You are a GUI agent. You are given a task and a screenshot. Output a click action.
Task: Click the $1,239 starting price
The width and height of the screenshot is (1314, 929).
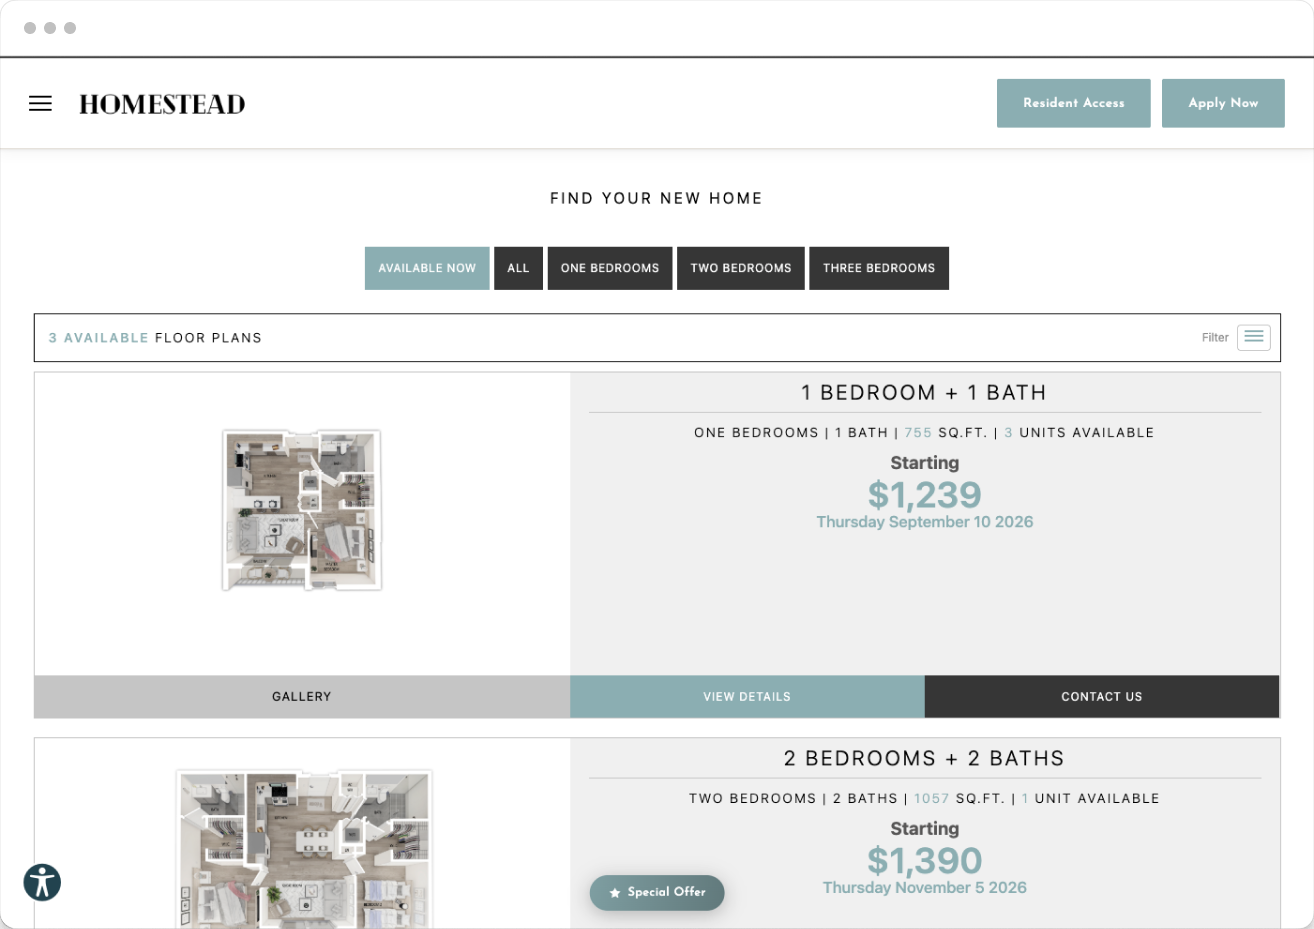(925, 494)
